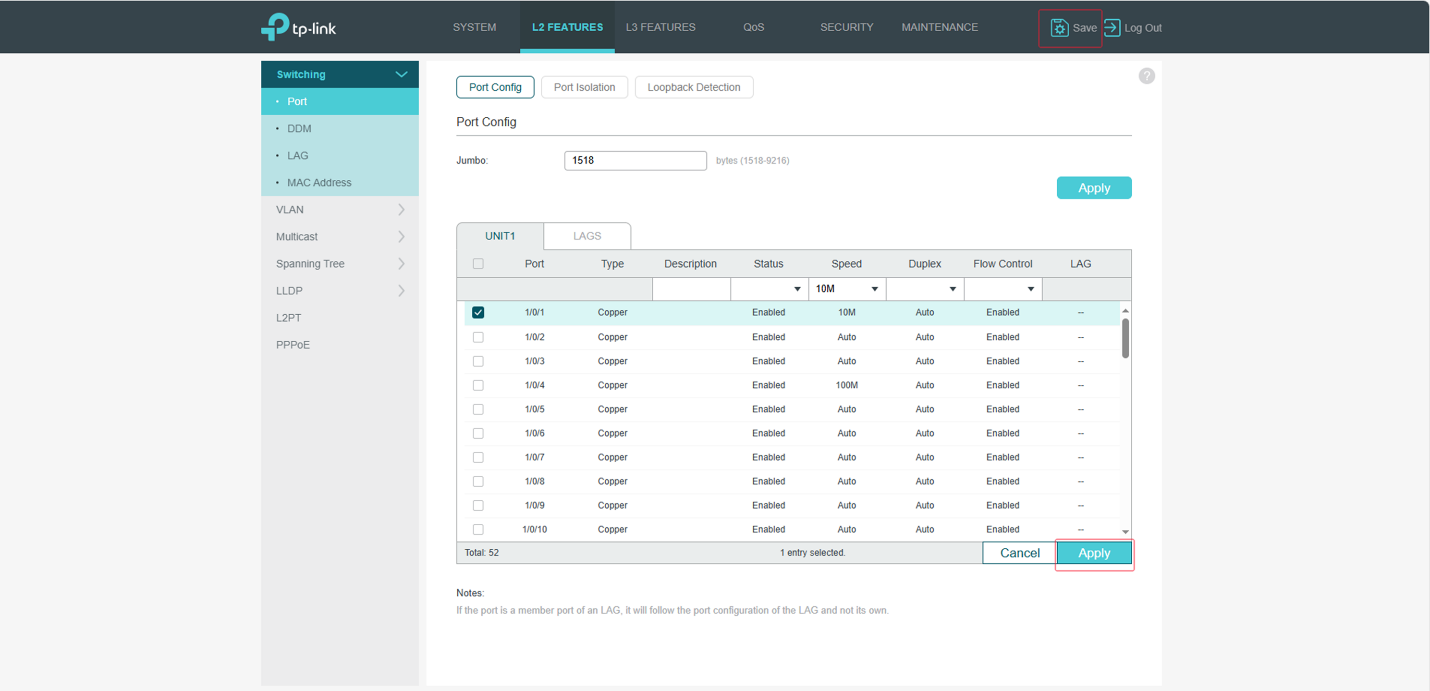
Task: Click the Save configuration icon
Action: click(1060, 28)
